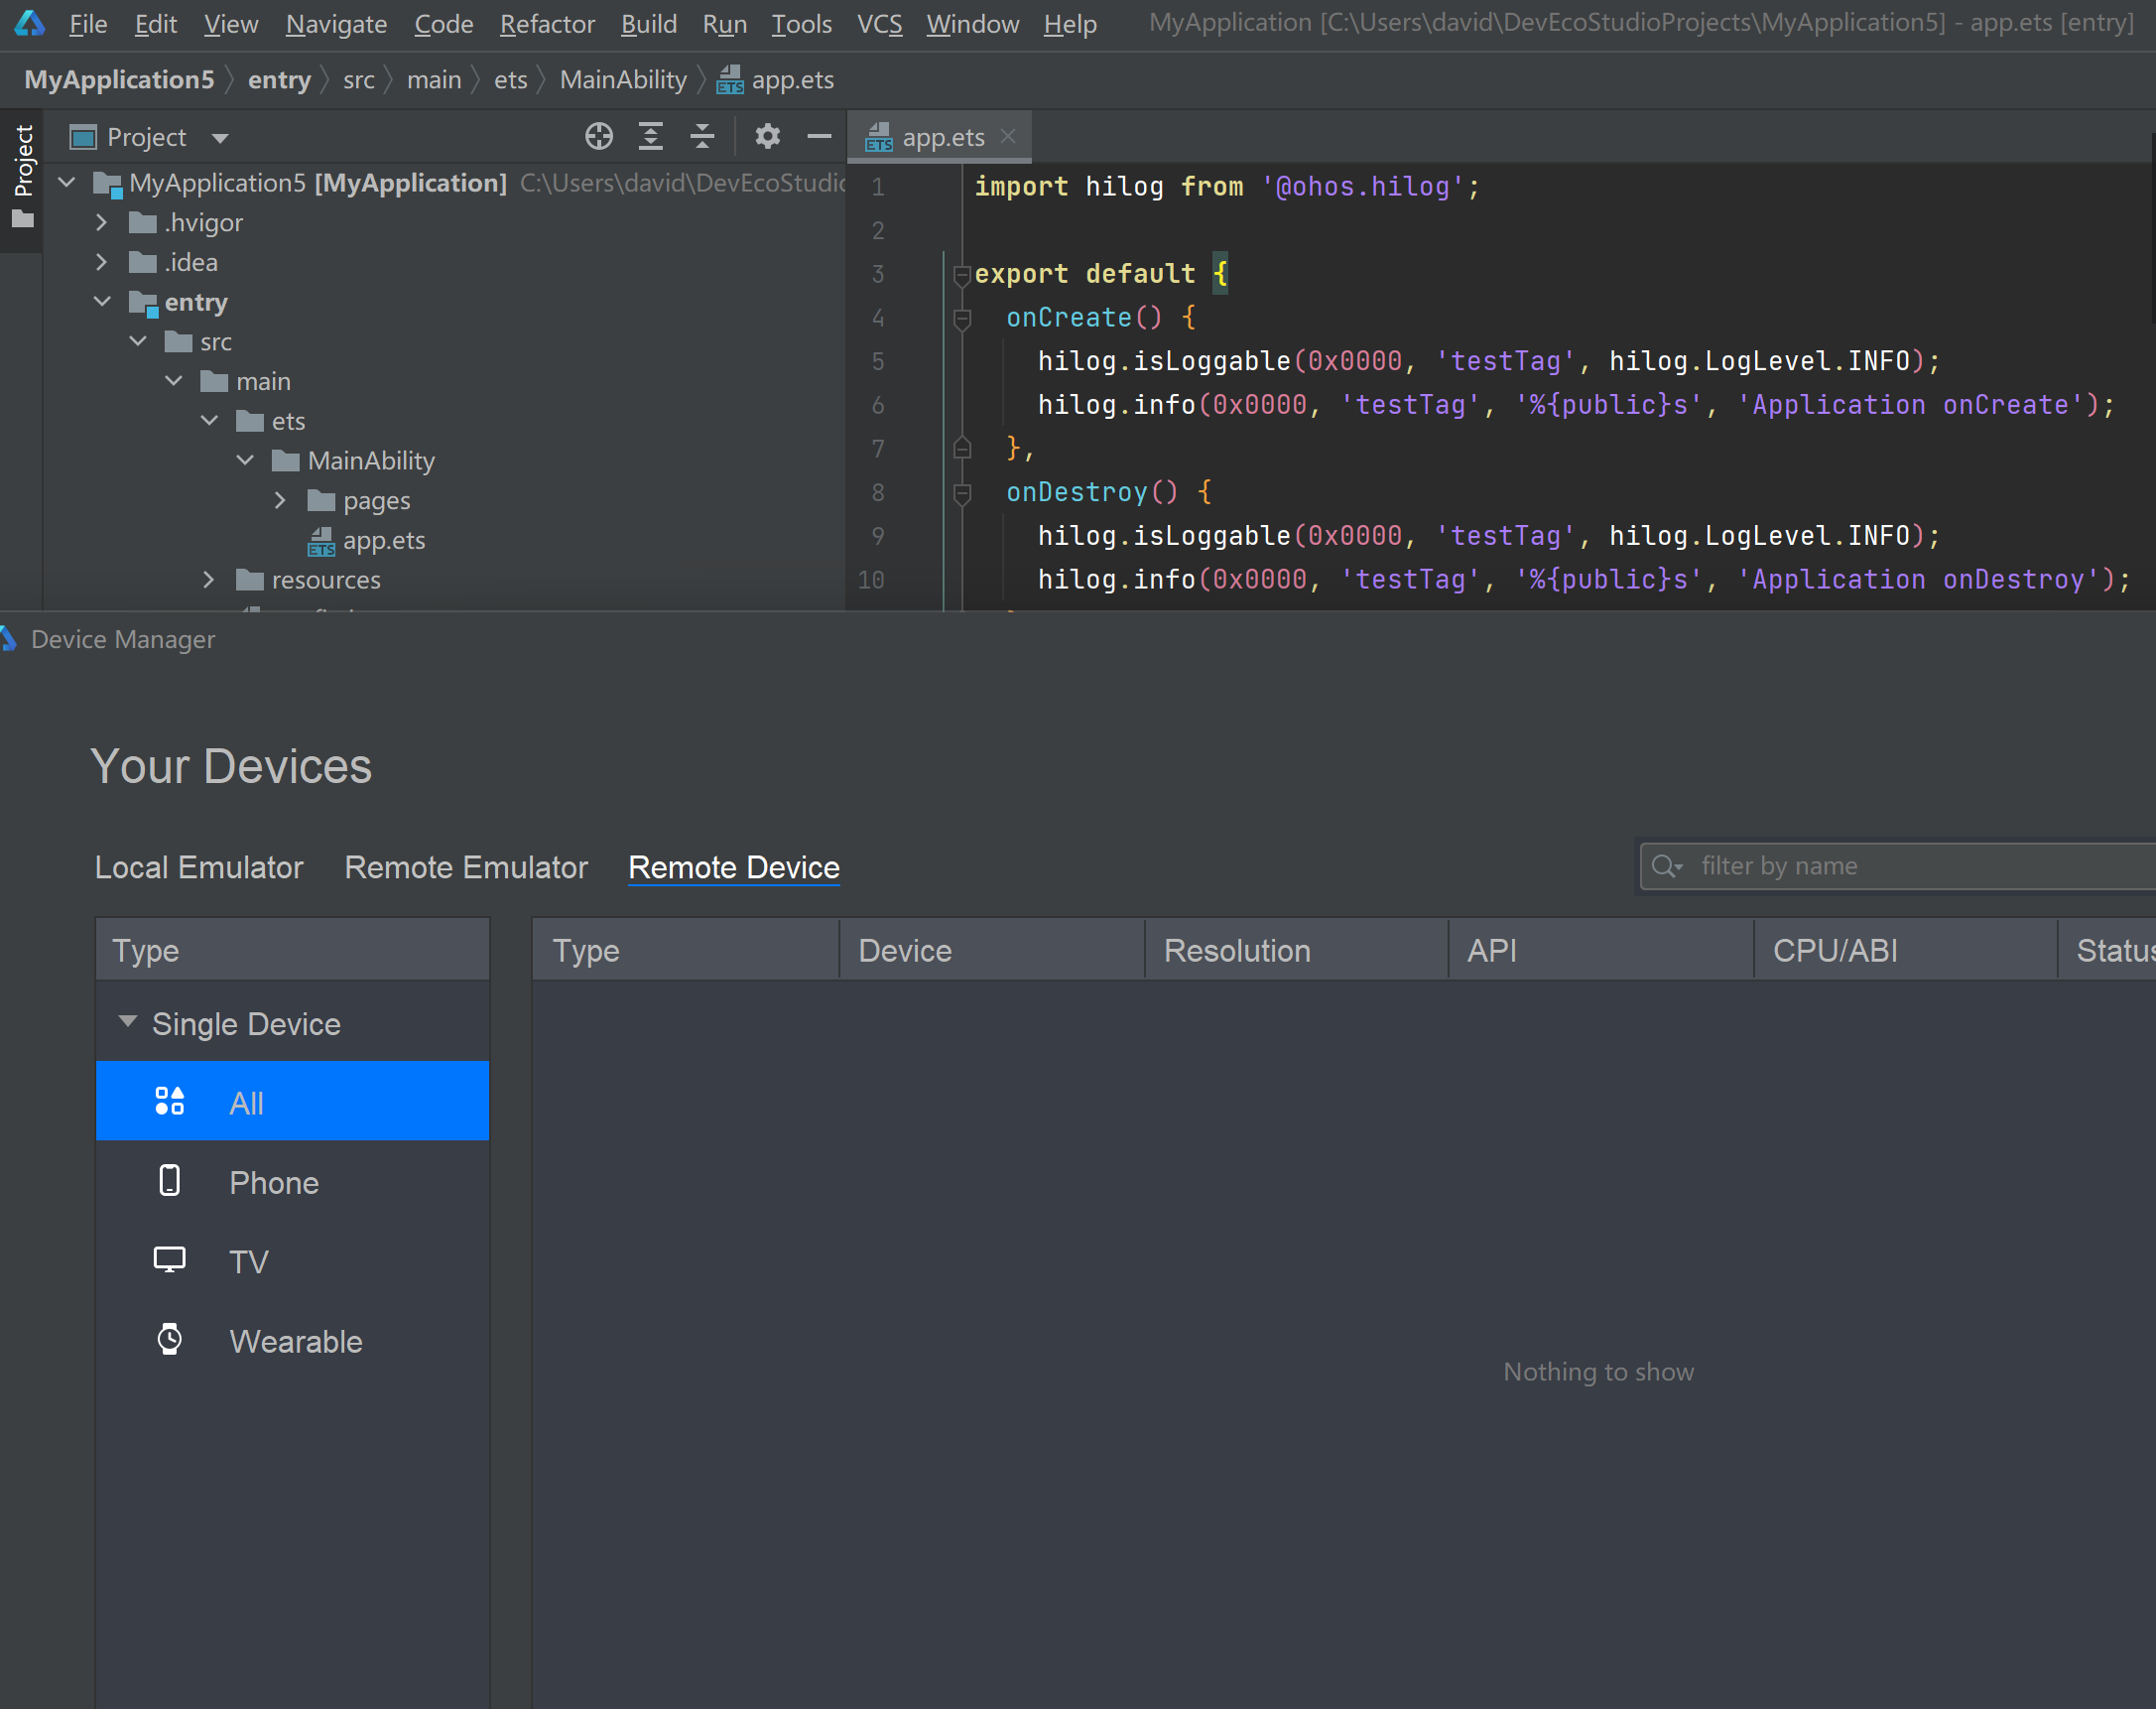The width and height of the screenshot is (2156, 1709).
Task: Expand the resources folder
Action: coord(209,579)
